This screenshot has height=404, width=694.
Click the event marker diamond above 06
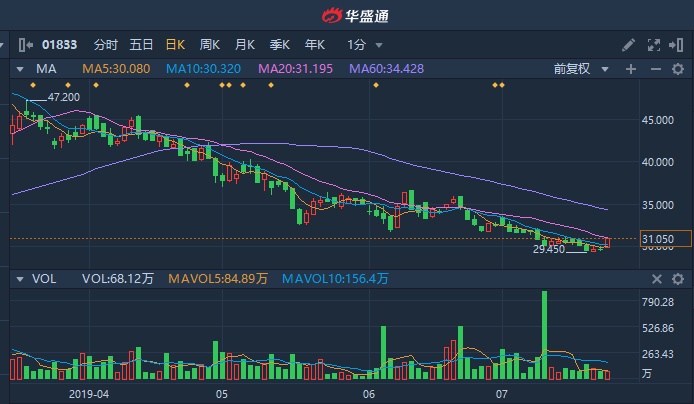pyautogui.click(x=376, y=85)
